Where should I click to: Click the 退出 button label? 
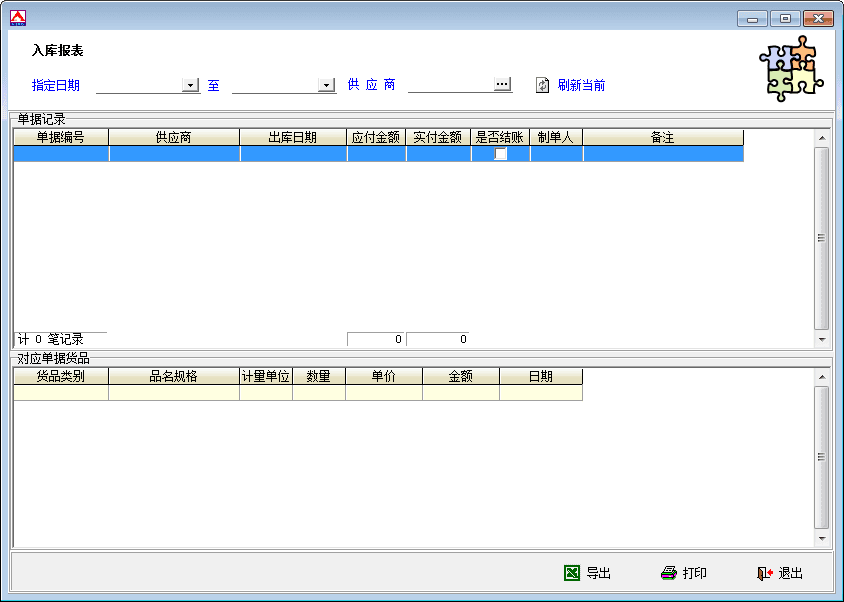[x=791, y=573]
